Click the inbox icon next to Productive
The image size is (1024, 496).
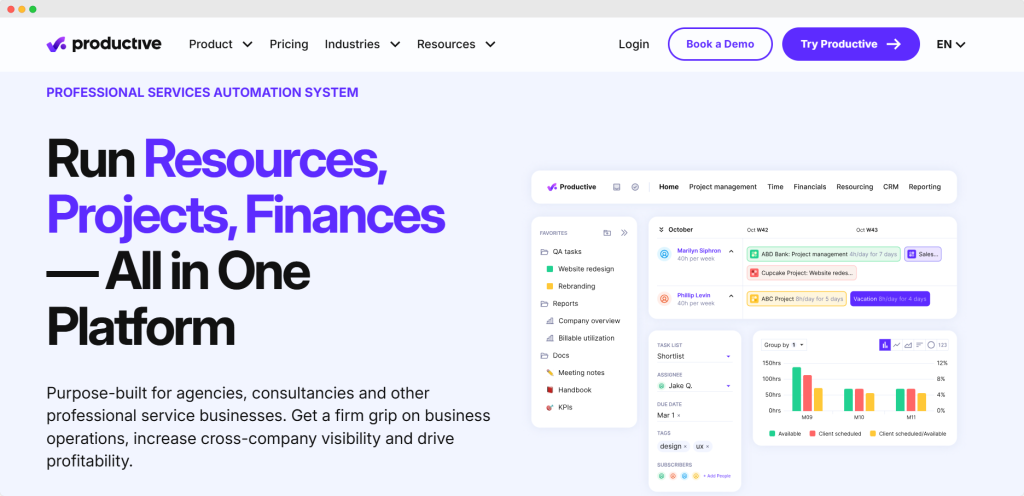pos(617,187)
